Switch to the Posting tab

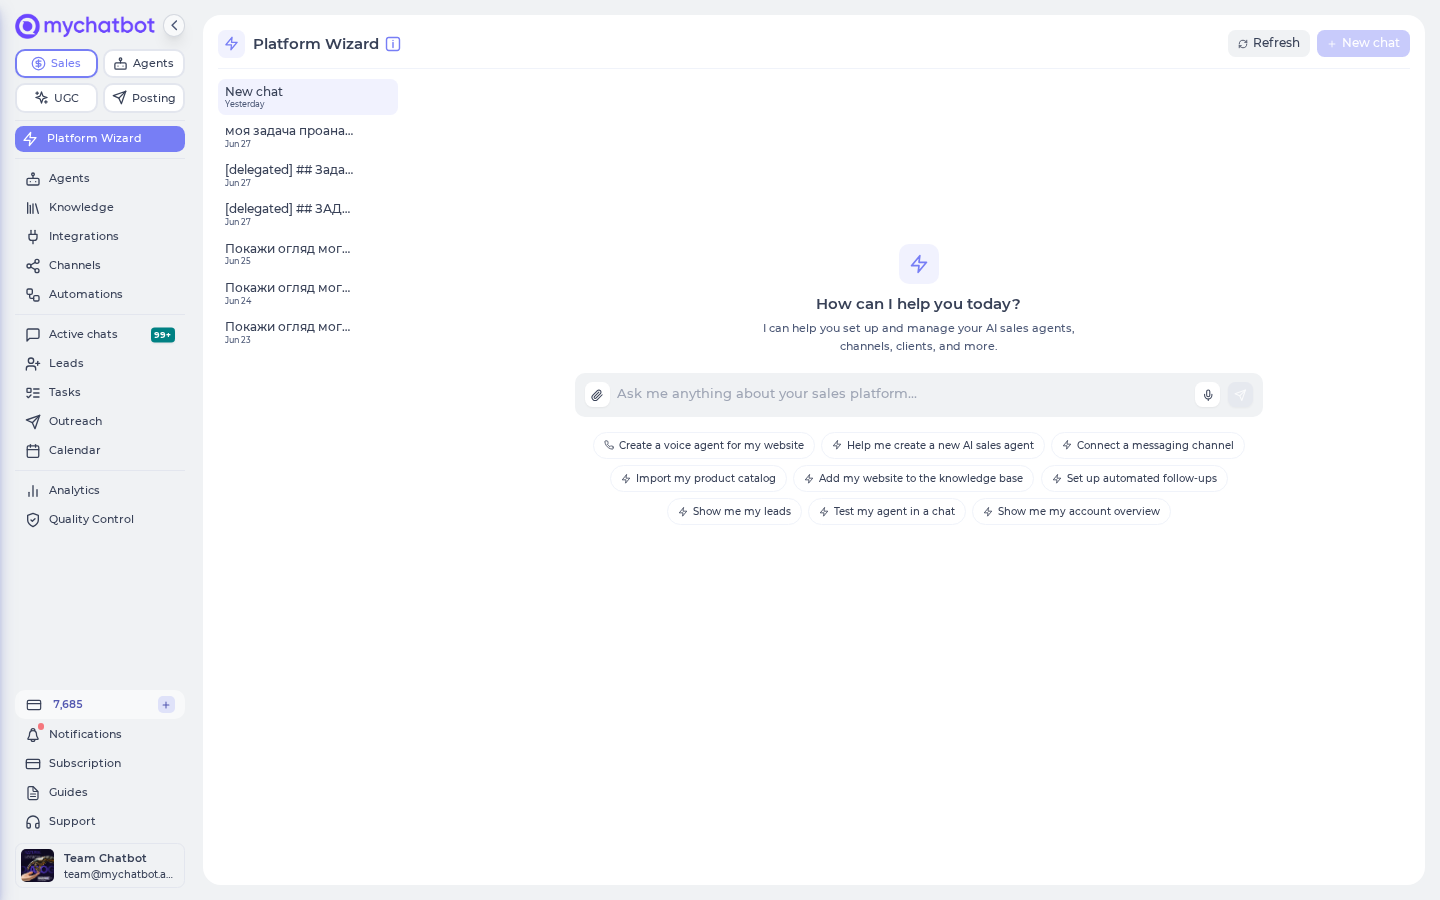(144, 98)
